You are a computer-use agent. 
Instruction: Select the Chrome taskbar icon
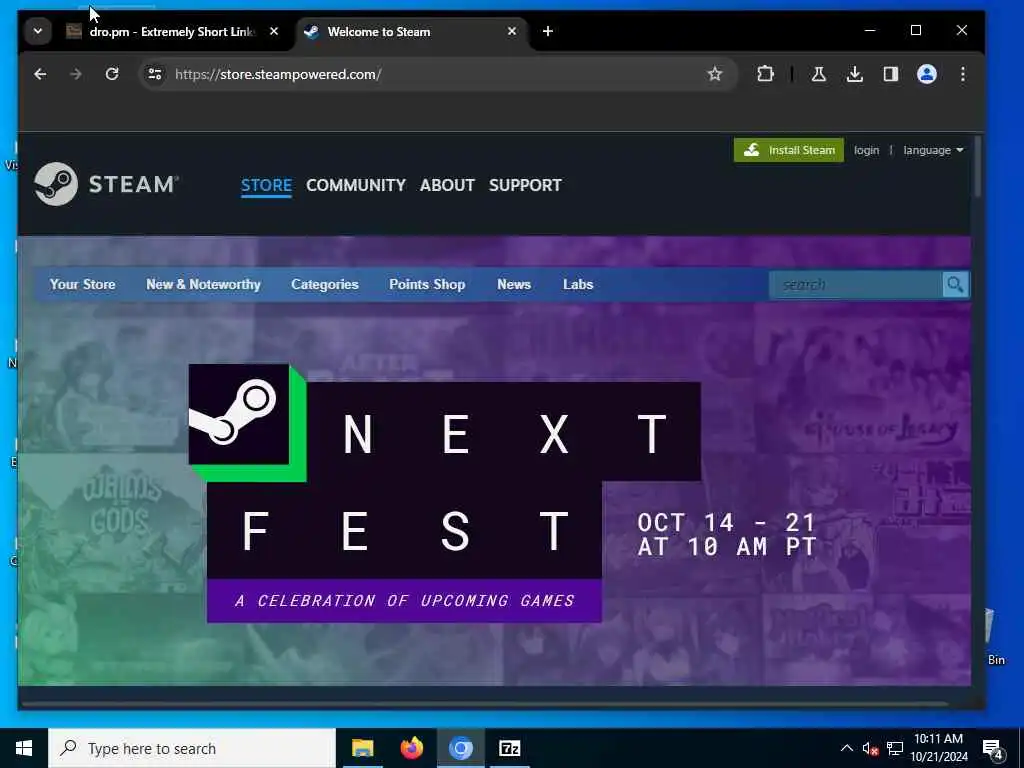pos(460,748)
